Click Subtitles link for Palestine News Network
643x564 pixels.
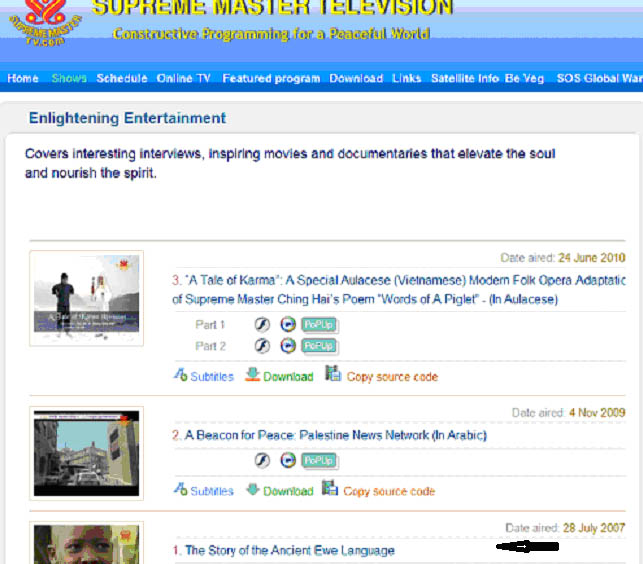pyautogui.click(x=212, y=491)
